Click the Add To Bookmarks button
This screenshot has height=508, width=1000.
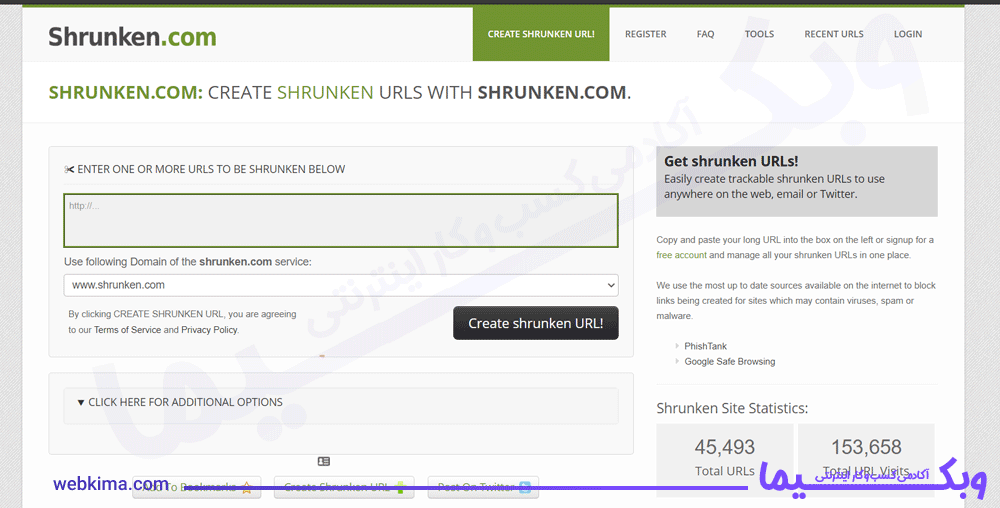pyautogui.click(x=196, y=488)
